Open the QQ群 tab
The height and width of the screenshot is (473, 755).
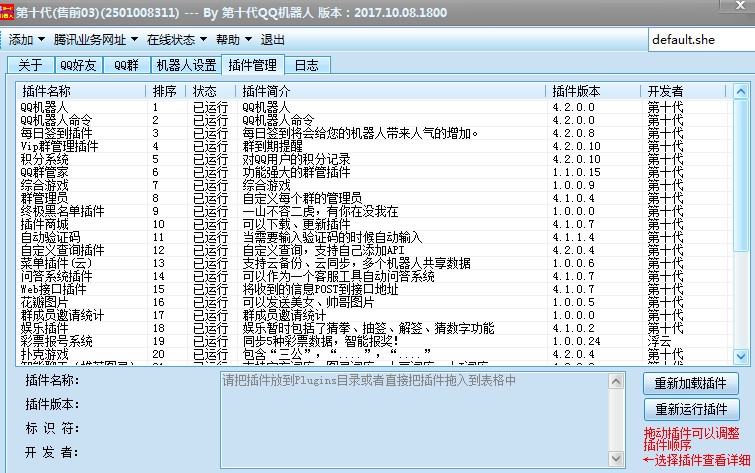[x=126, y=66]
